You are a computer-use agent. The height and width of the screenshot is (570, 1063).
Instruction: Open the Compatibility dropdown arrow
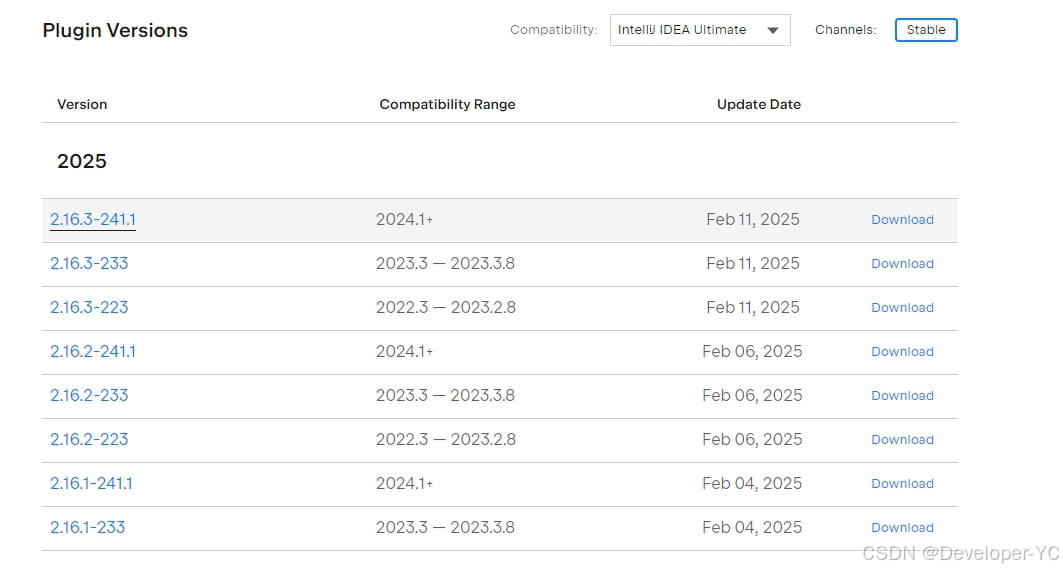click(x=772, y=30)
